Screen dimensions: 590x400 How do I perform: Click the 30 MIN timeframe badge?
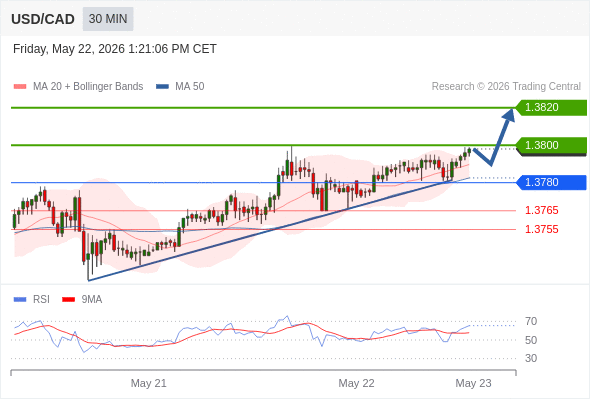tap(108, 19)
